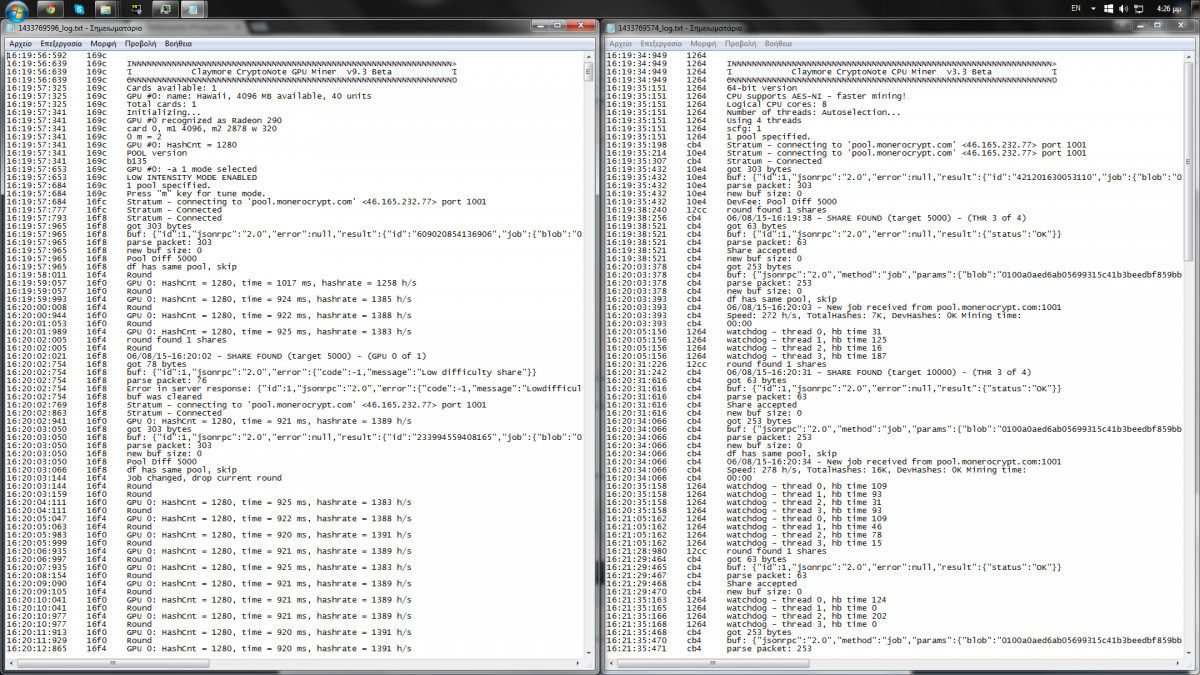Viewport: 1200px width, 675px height.
Task: Open Επεξεργασία menu in 1433769596_log.txt window
Action: (x=61, y=44)
